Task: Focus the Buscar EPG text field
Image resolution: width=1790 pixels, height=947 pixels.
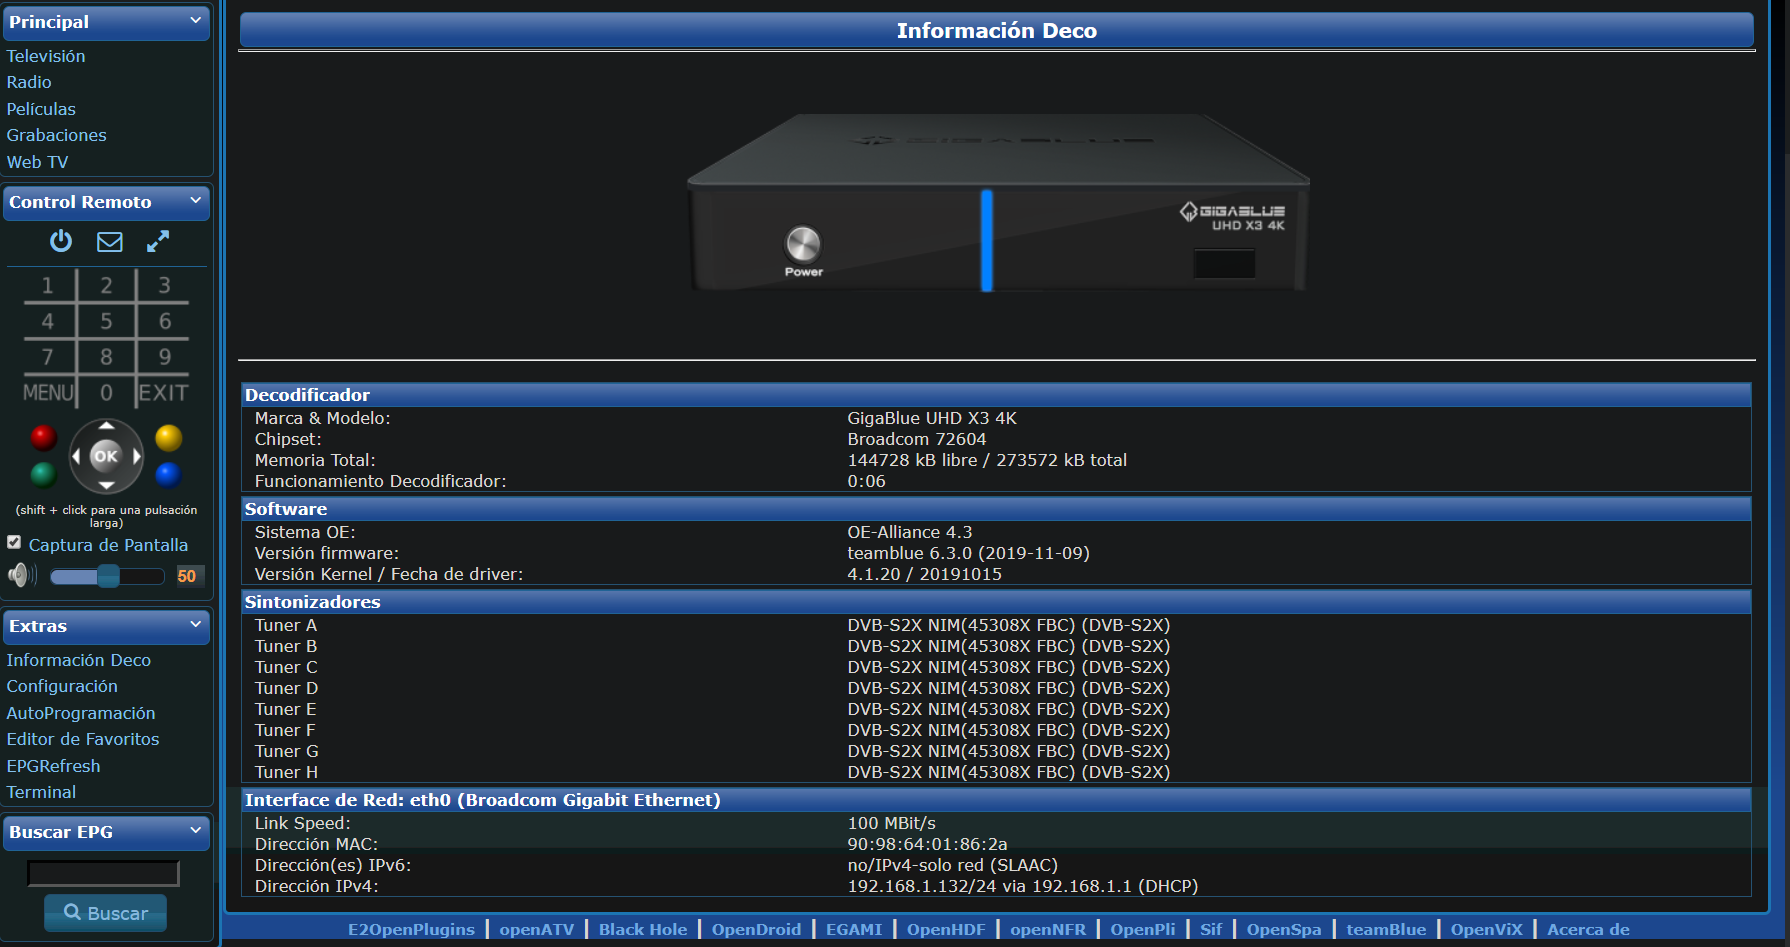Action: tap(103, 874)
